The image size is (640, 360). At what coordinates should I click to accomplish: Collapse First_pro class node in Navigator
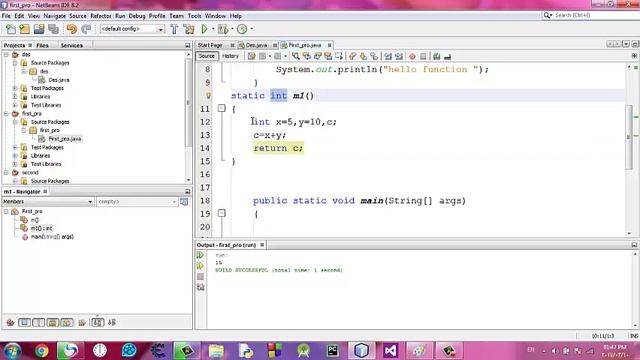[6, 211]
